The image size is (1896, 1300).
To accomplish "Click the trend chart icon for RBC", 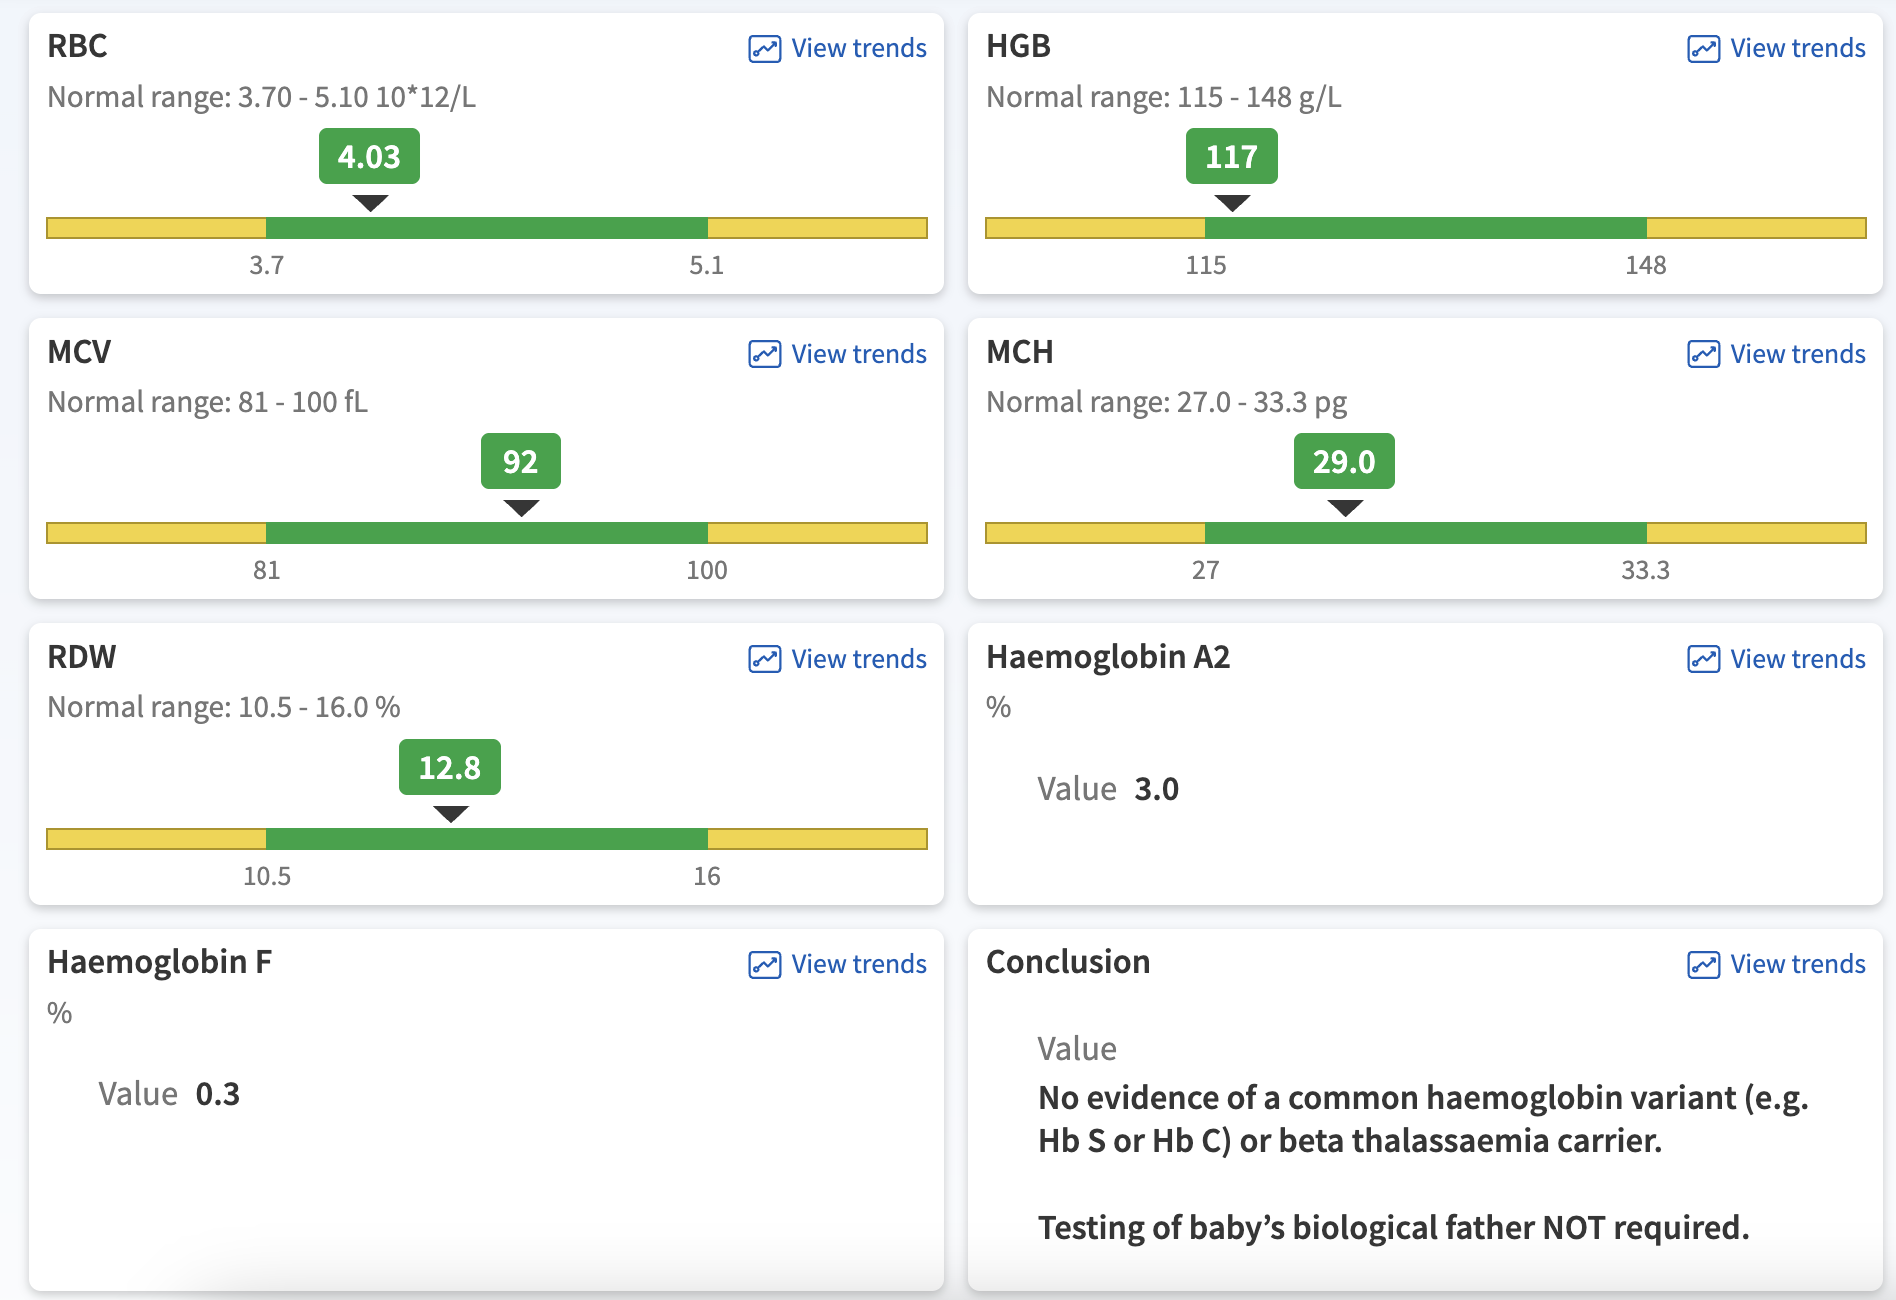I will (x=764, y=49).
